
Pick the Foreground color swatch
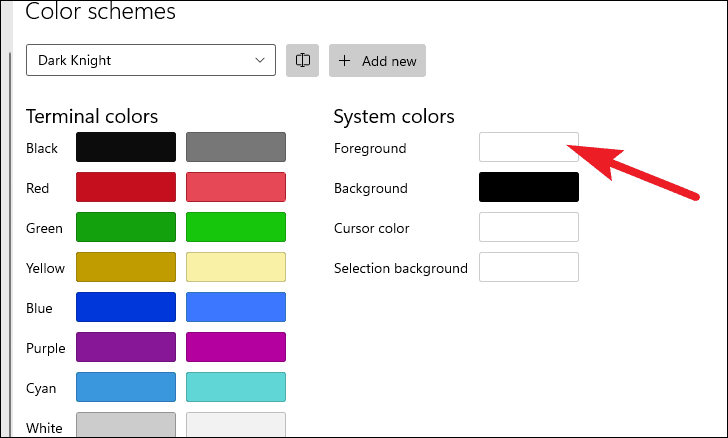pos(529,147)
